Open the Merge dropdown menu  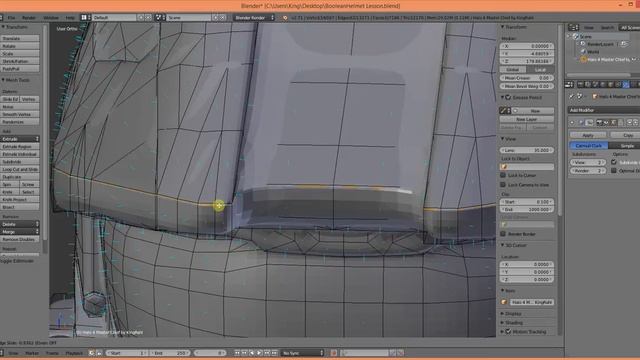point(20,231)
